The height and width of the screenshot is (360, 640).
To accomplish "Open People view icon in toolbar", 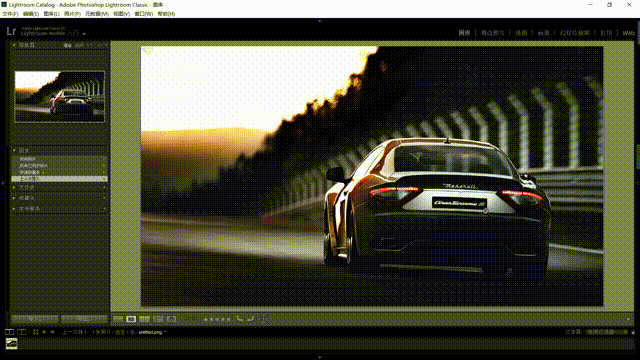I will [x=171, y=319].
